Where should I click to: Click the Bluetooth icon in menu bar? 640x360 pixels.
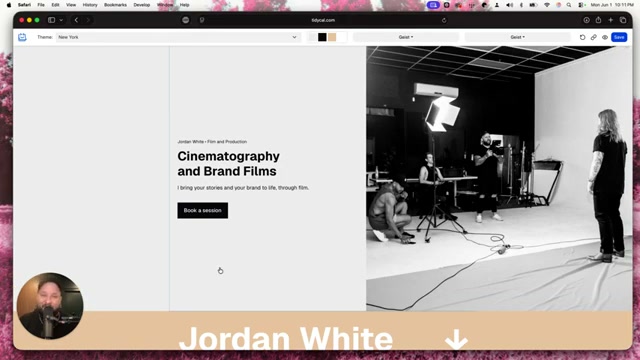(521, 5)
